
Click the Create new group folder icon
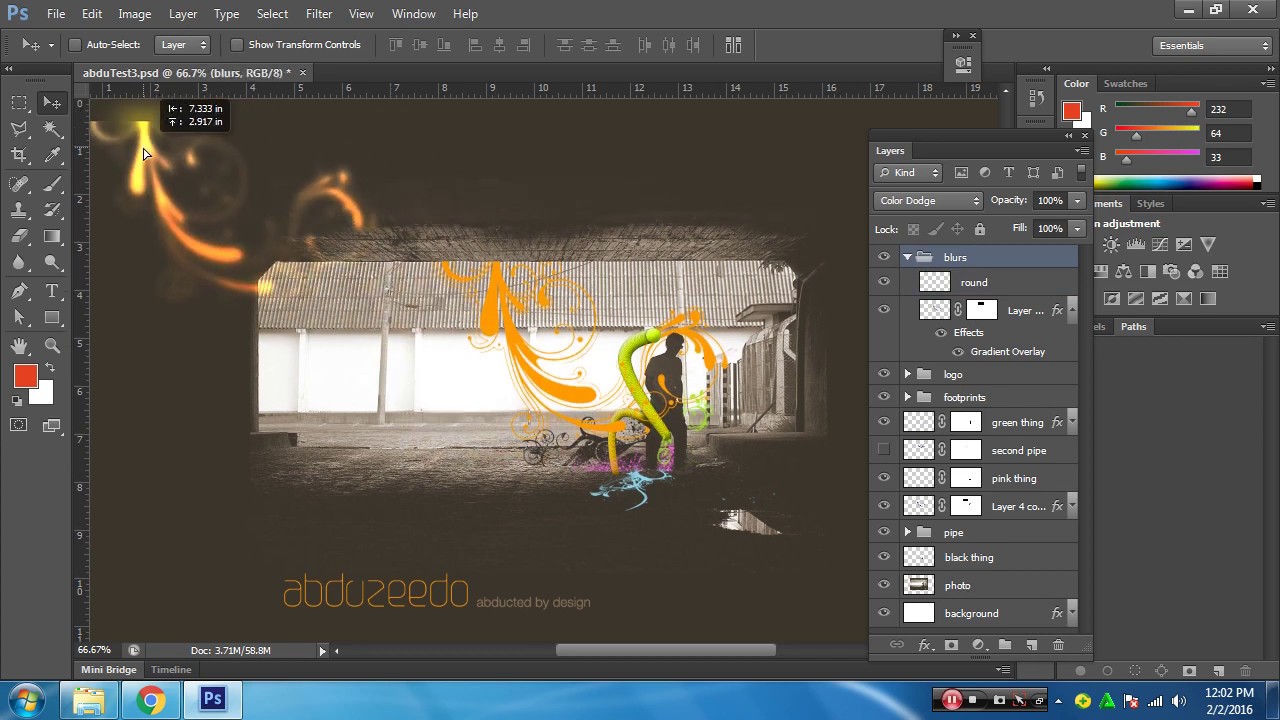coord(1005,645)
